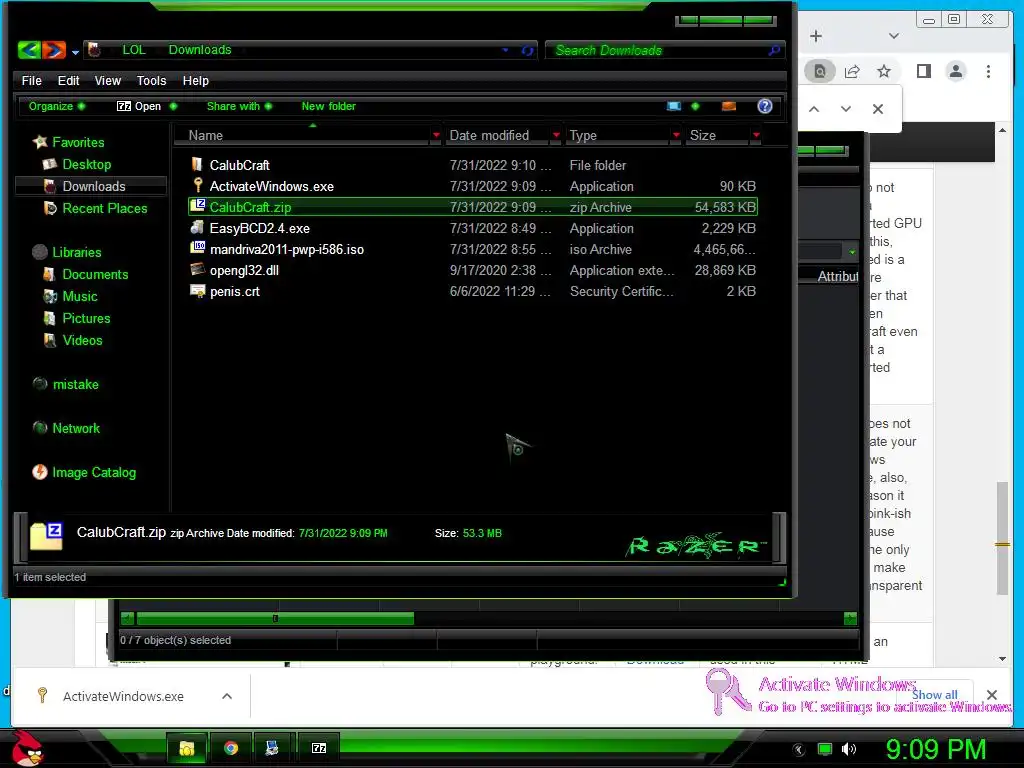
Task: Select the CalubCraft folder icon
Action: pos(197,165)
